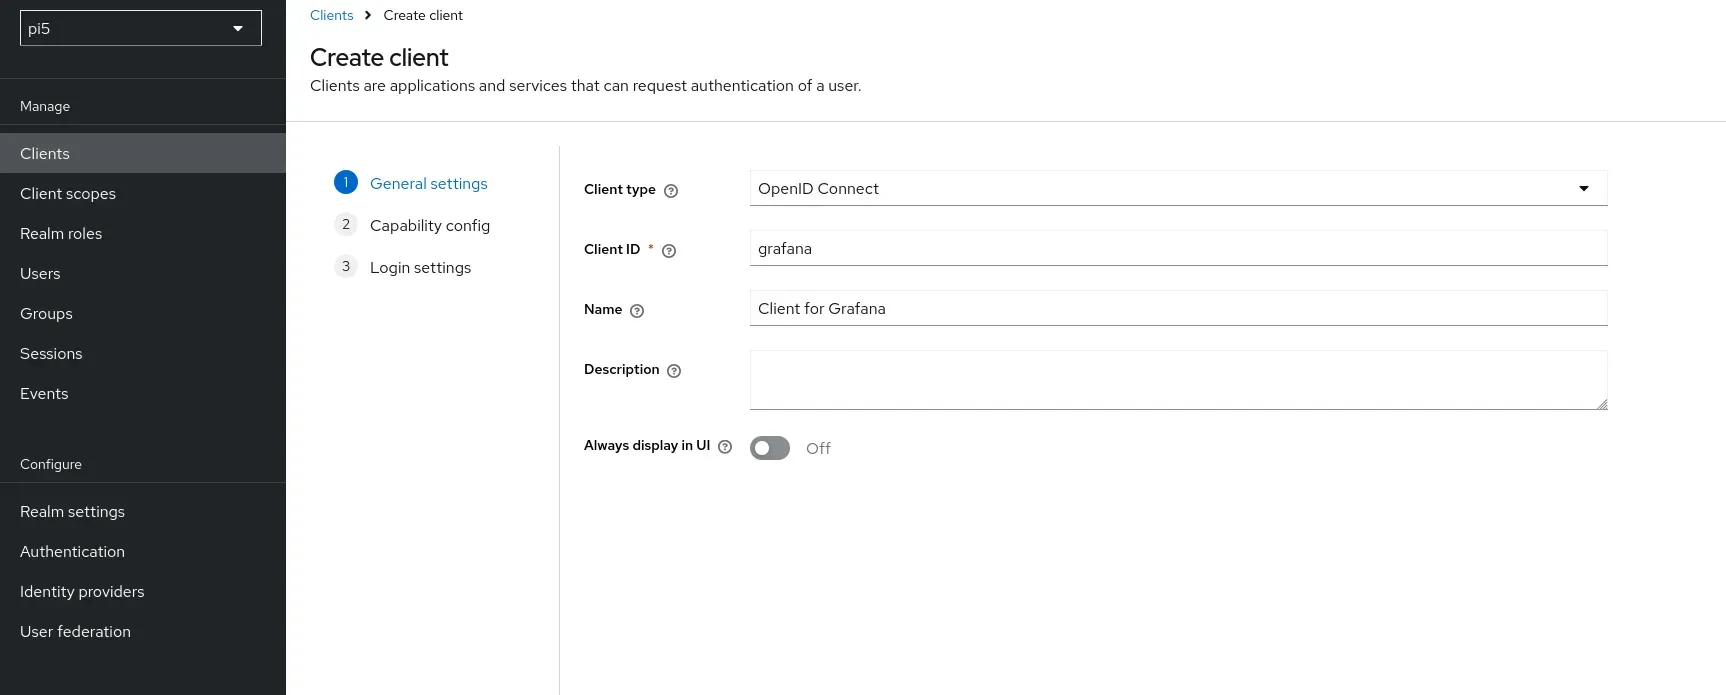Click the Description textarea resize handle

tap(1602, 404)
